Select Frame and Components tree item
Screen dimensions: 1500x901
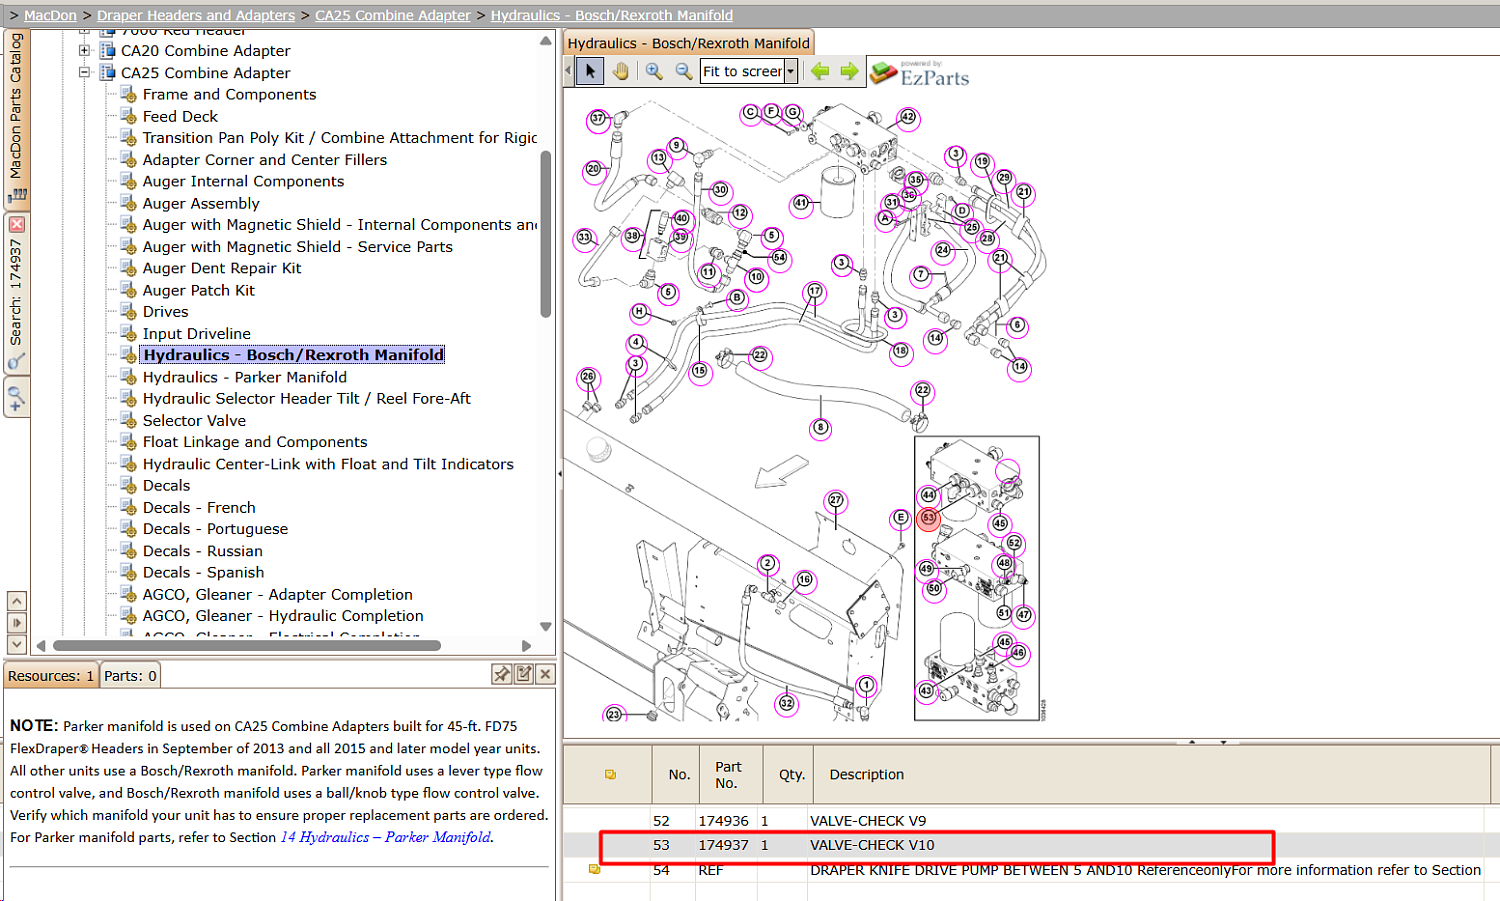(x=229, y=94)
